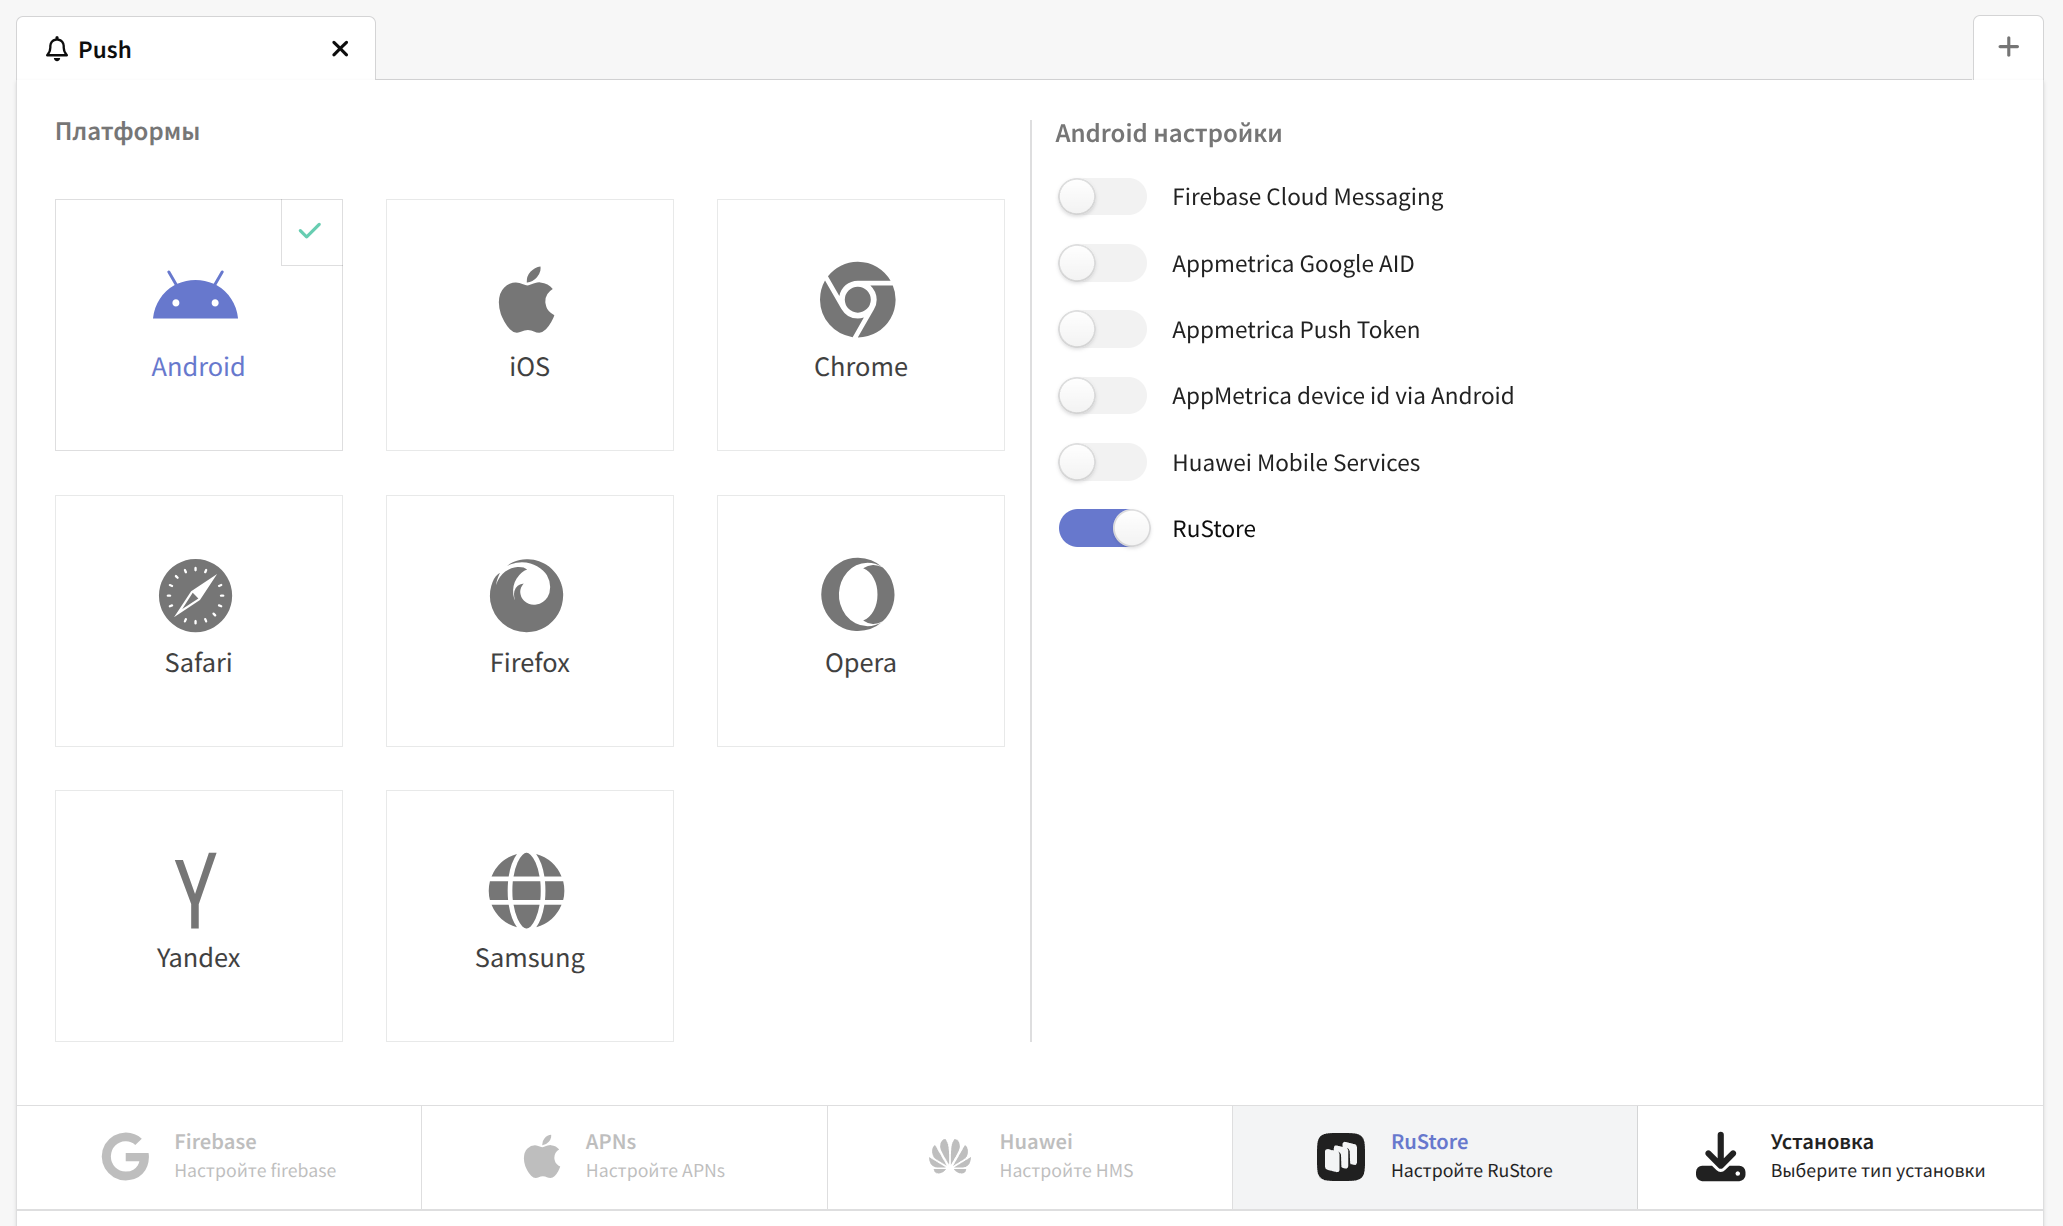Viewport: 2063px width, 1226px height.
Task: Turn on Appmetrica Google AID switch
Action: pyautogui.click(x=1102, y=264)
